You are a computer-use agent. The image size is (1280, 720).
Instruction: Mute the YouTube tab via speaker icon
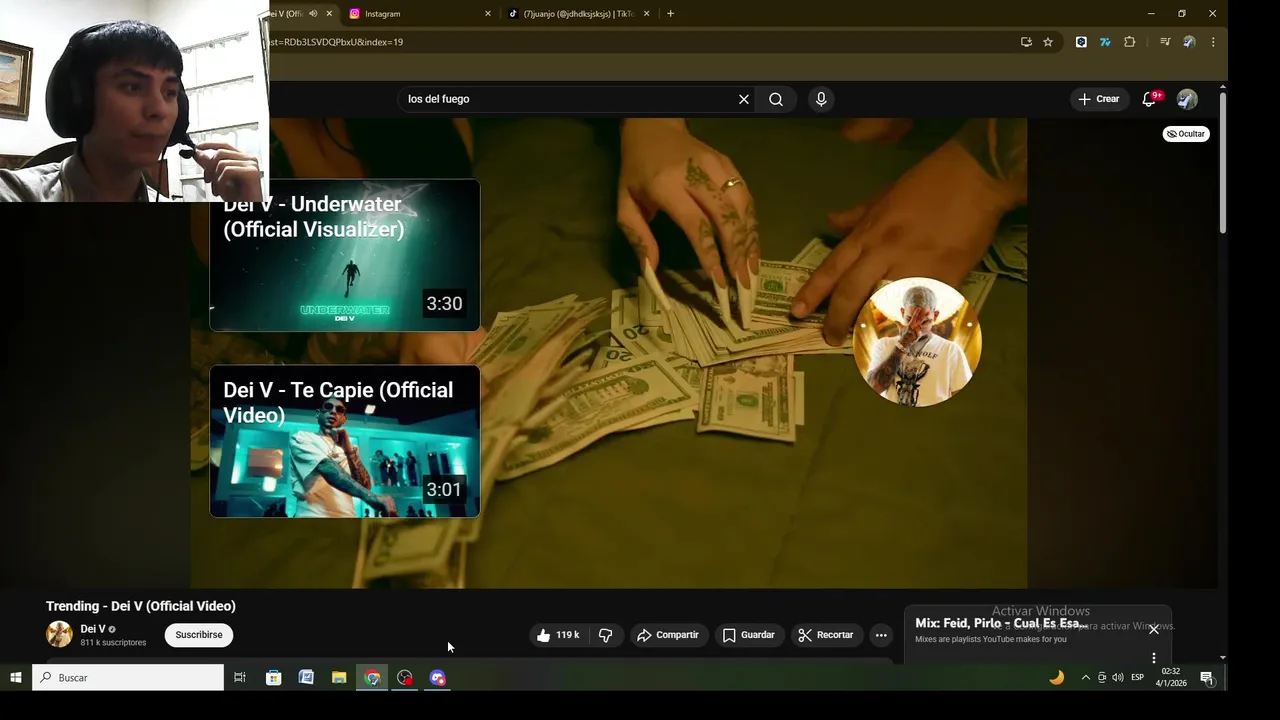click(x=313, y=14)
